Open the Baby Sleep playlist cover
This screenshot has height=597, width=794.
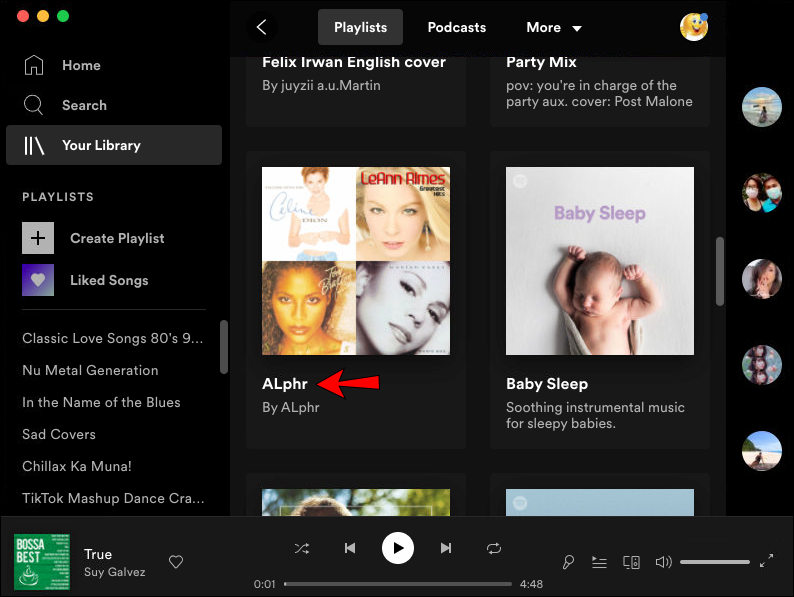[x=600, y=261]
